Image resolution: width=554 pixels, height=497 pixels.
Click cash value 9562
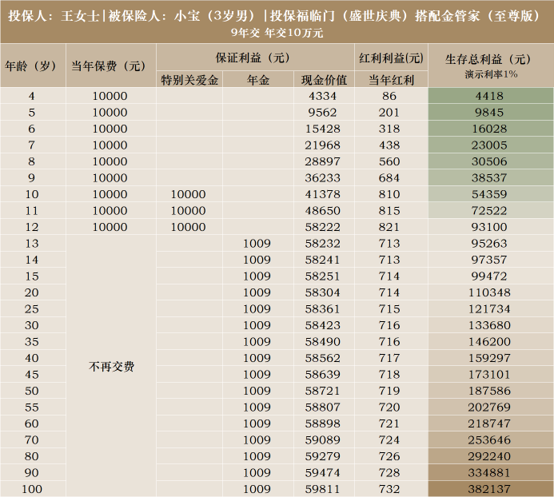click(x=322, y=113)
